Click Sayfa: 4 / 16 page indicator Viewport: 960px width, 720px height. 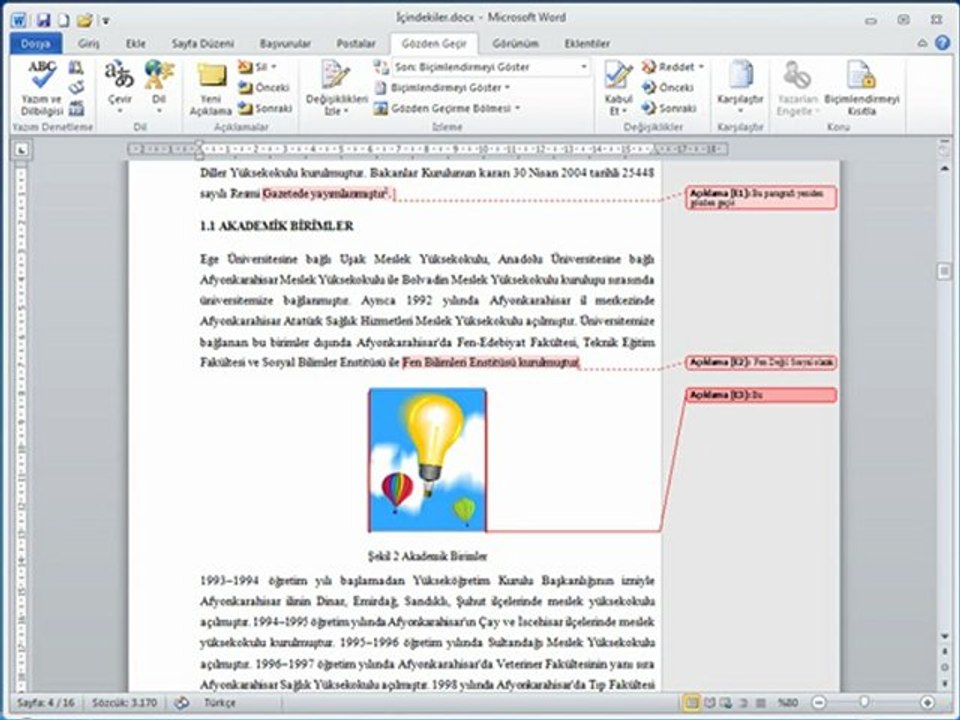coord(45,703)
